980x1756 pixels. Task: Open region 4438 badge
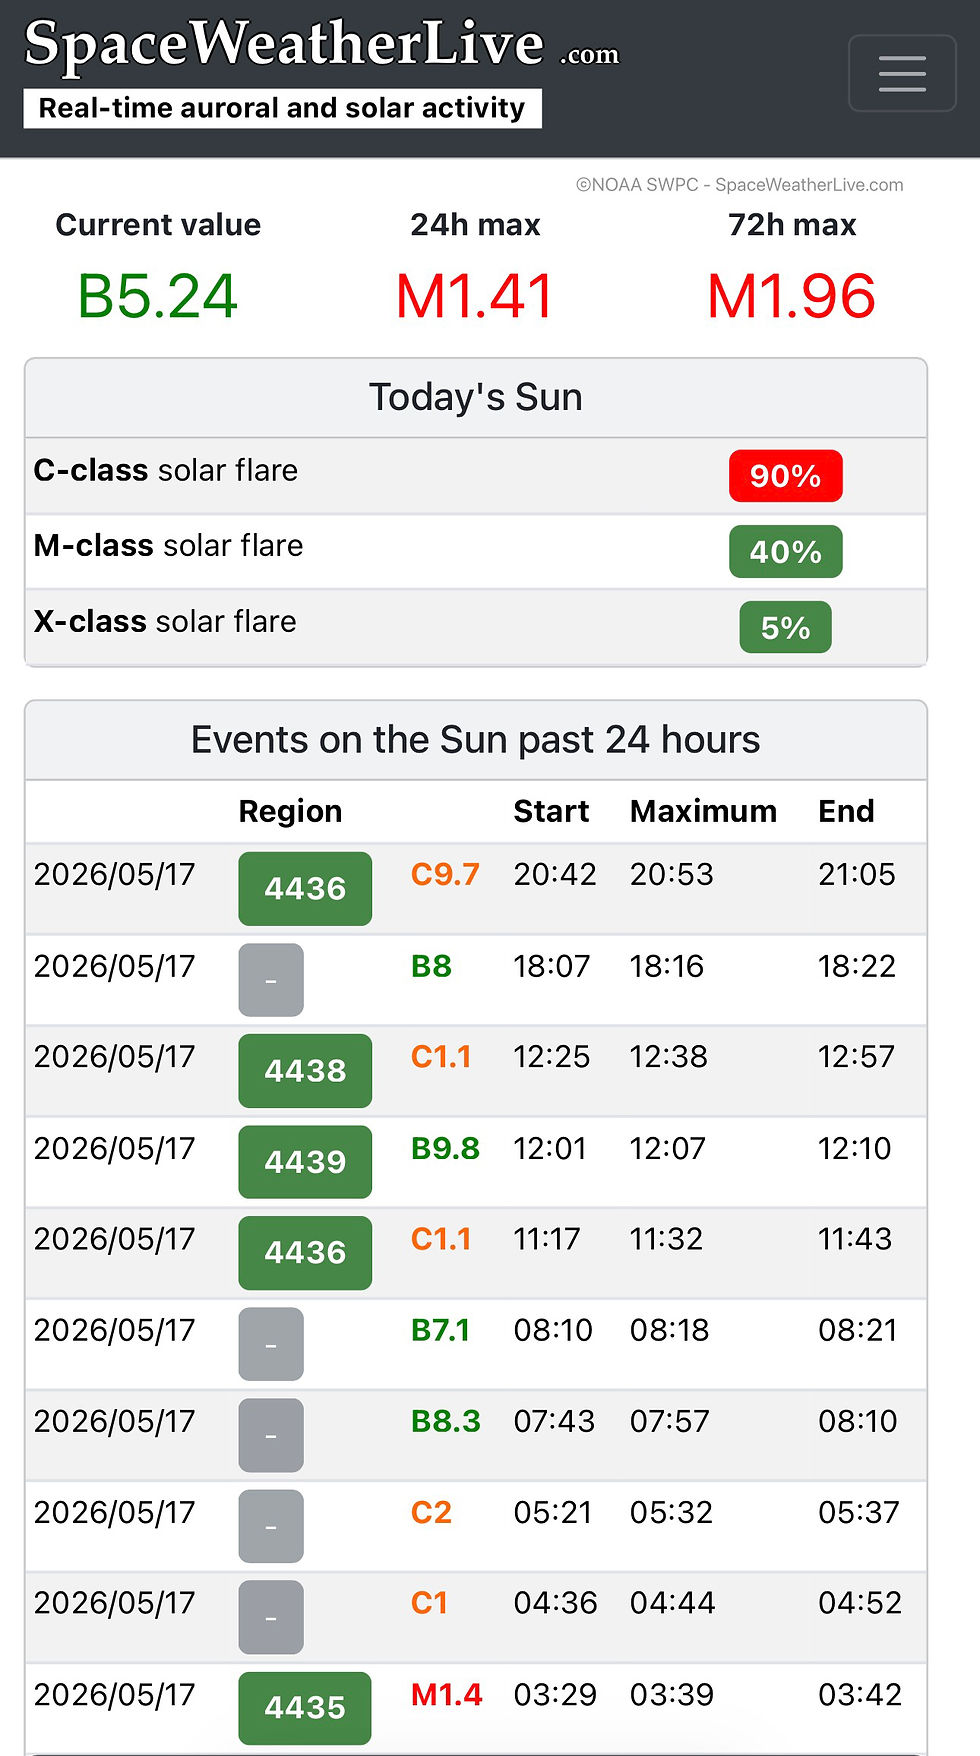[x=305, y=1070]
